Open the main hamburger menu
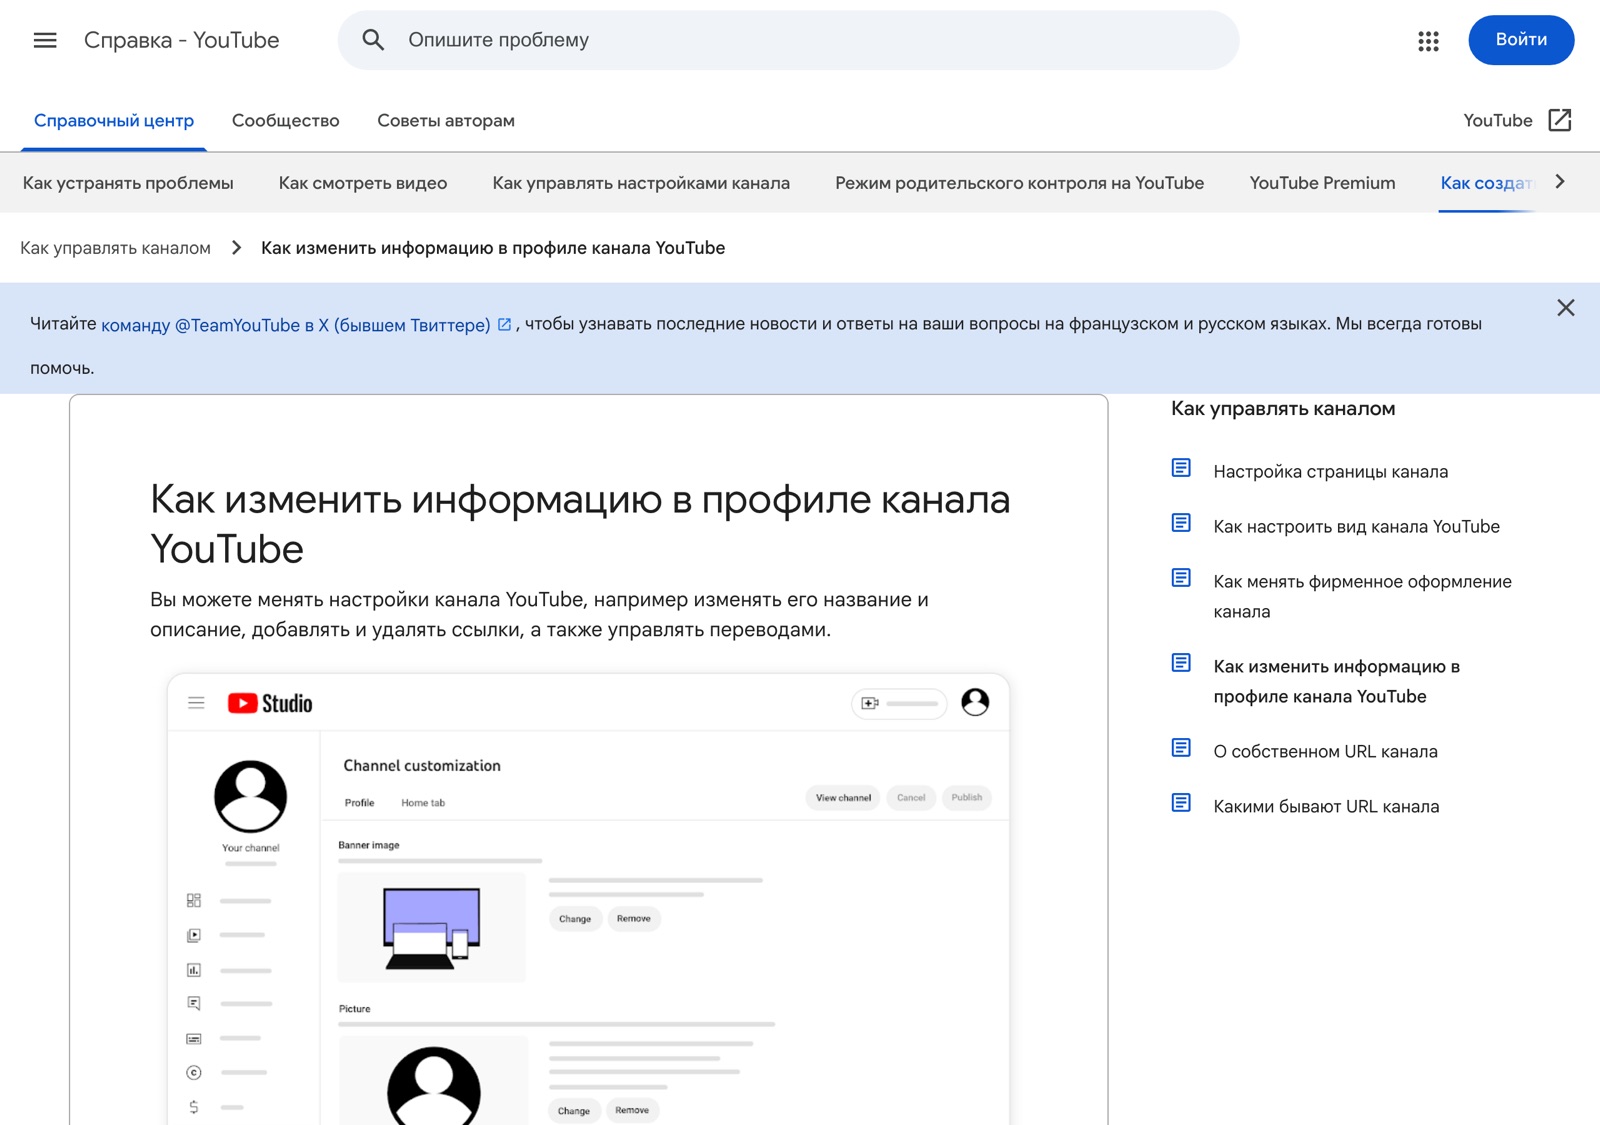This screenshot has width=1600, height=1125. (45, 40)
